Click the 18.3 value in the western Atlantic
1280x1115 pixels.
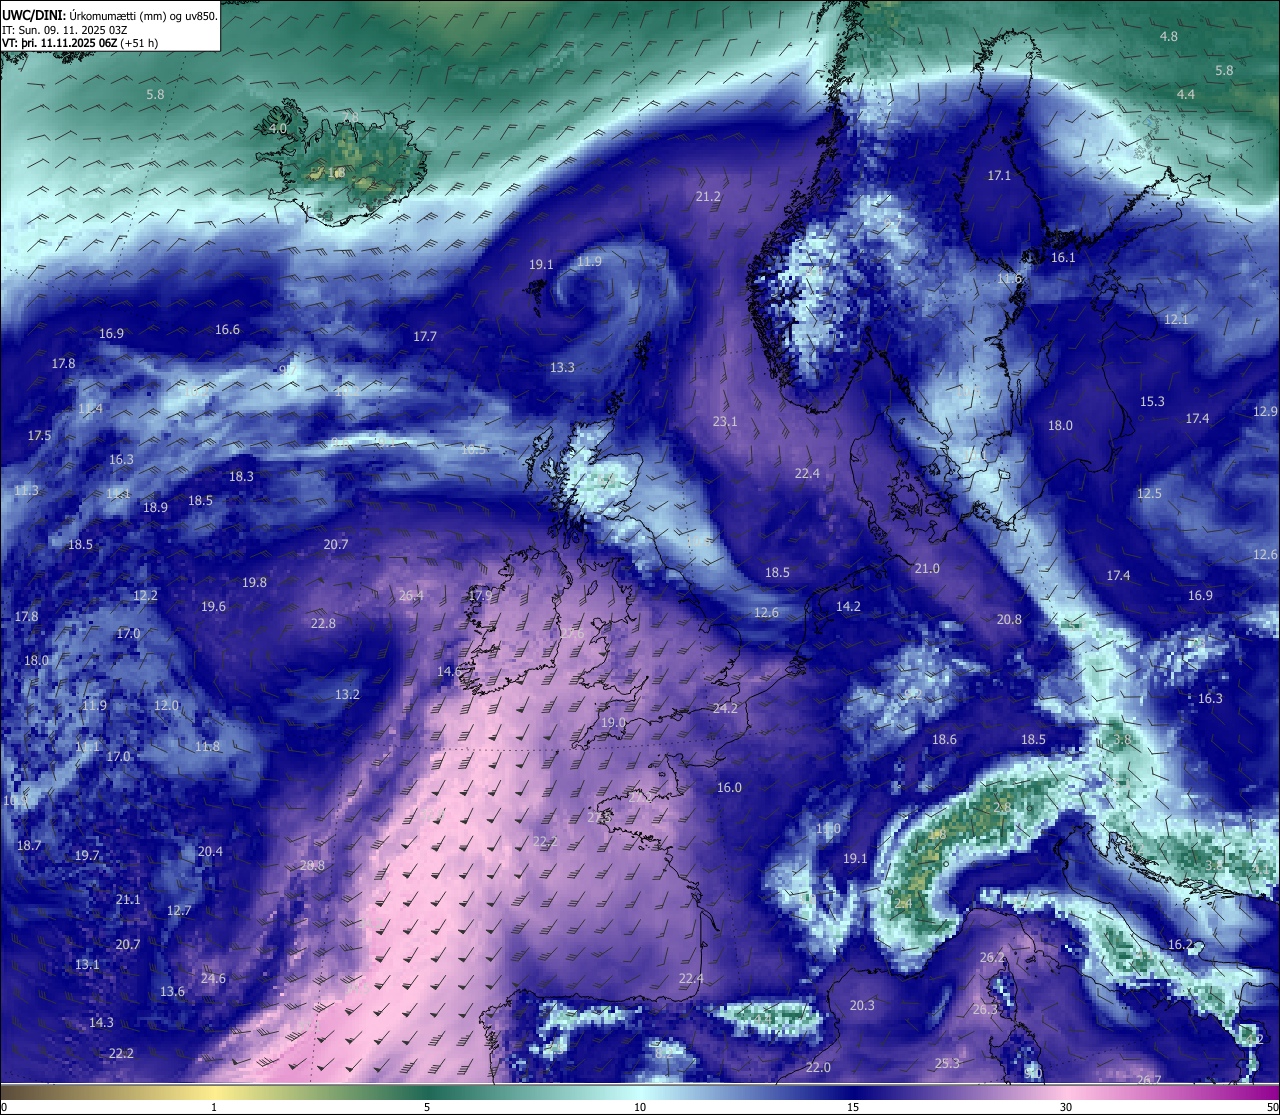coord(241,476)
